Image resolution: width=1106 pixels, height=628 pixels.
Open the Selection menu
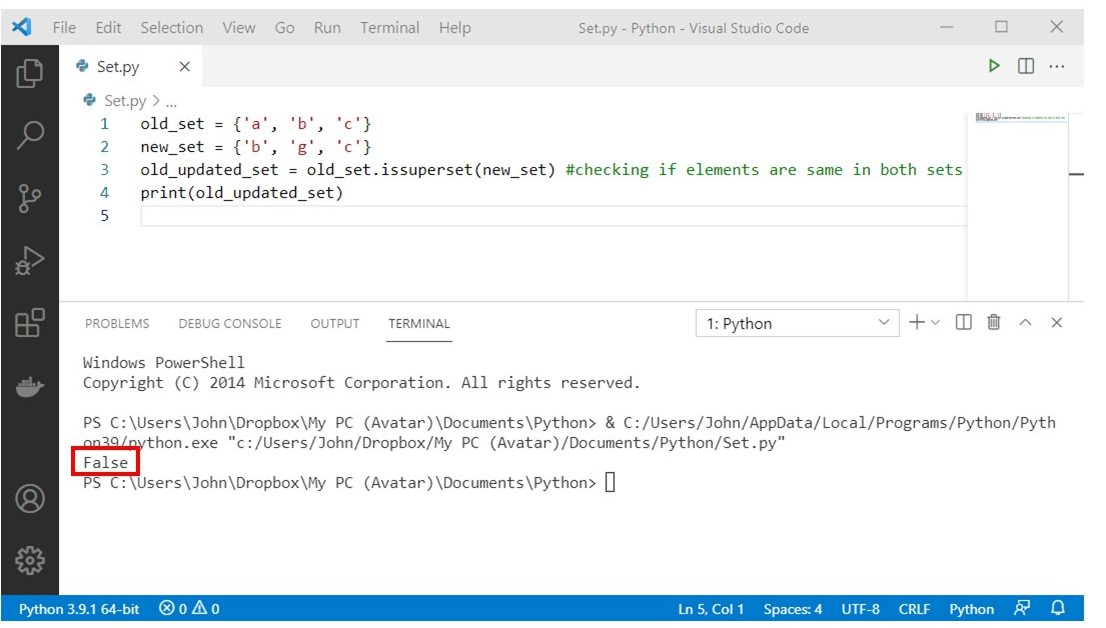(x=171, y=28)
